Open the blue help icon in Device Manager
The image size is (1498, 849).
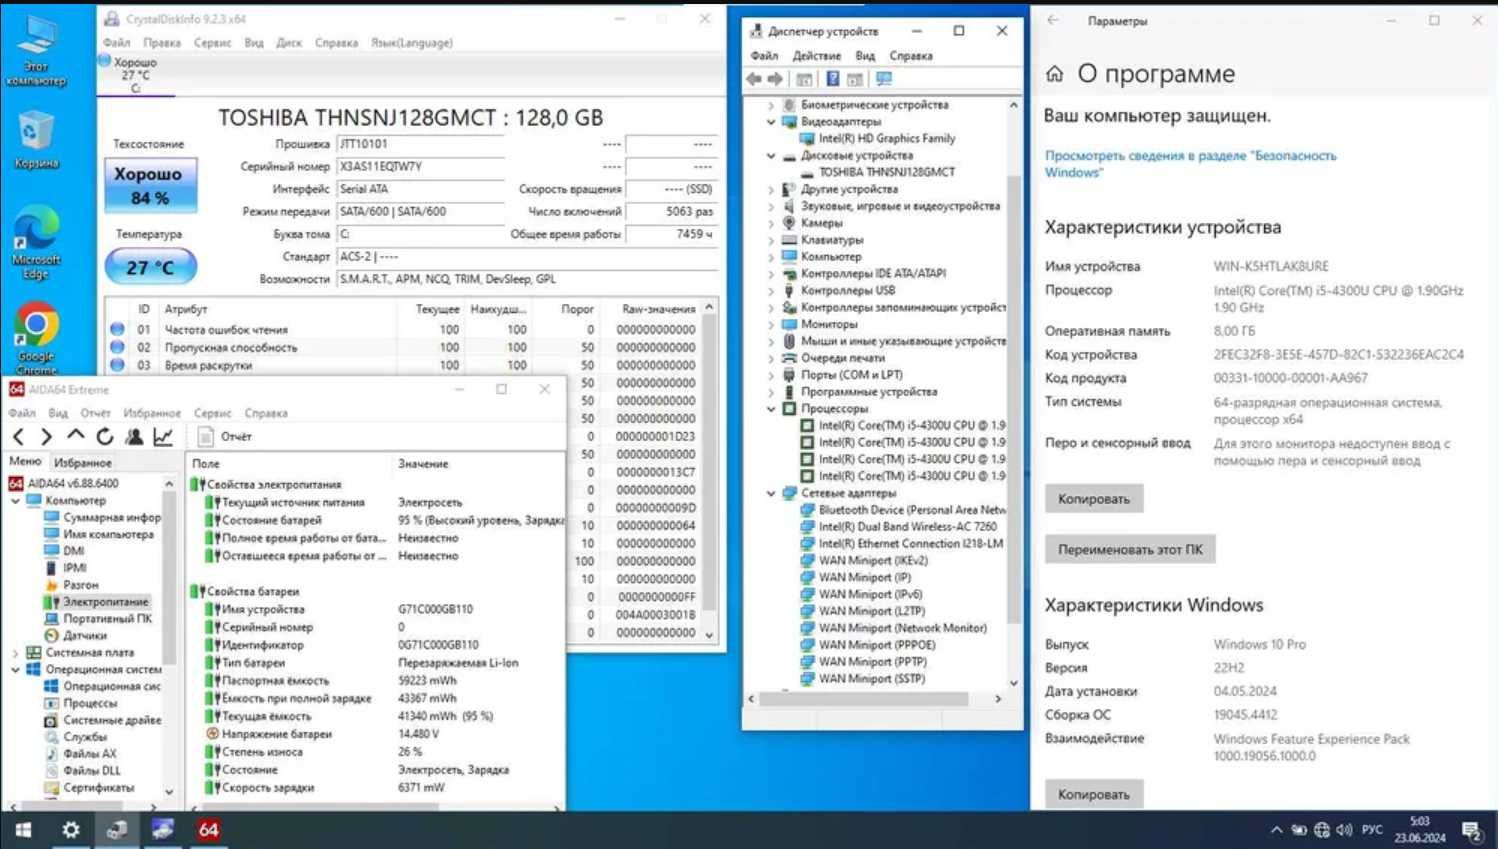(832, 79)
